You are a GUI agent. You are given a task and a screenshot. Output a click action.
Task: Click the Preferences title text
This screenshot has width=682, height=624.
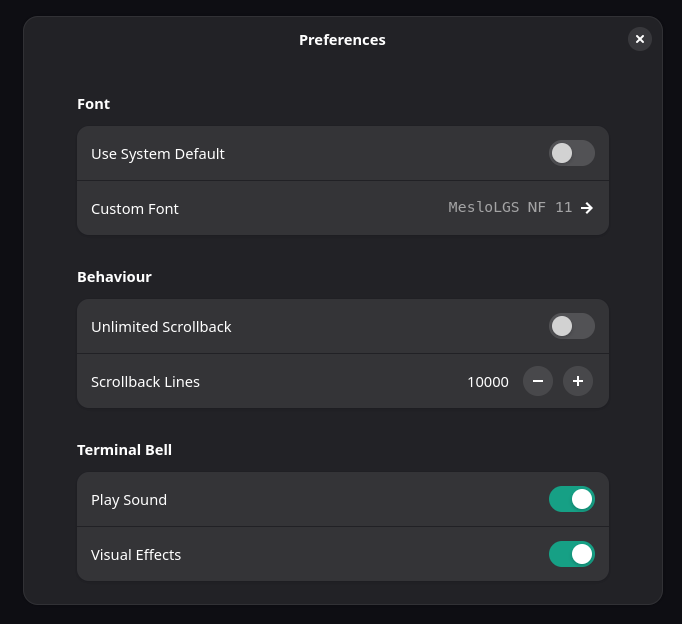[x=342, y=40]
